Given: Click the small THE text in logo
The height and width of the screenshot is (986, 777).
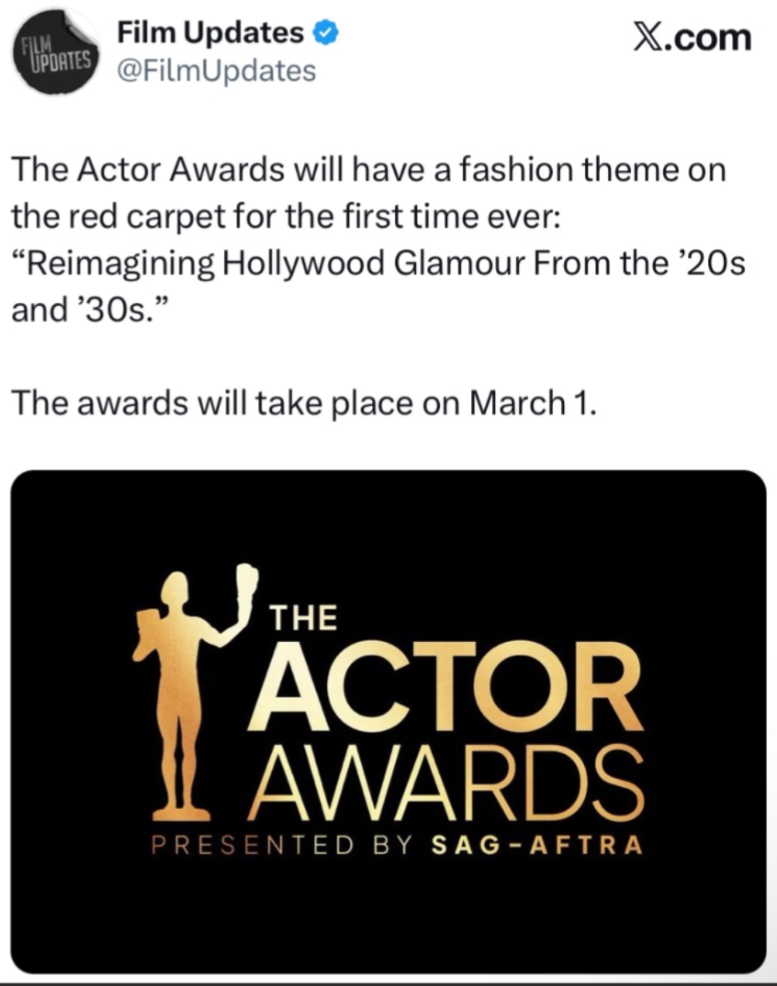Looking at the screenshot, I should pyautogui.click(x=304, y=619).
